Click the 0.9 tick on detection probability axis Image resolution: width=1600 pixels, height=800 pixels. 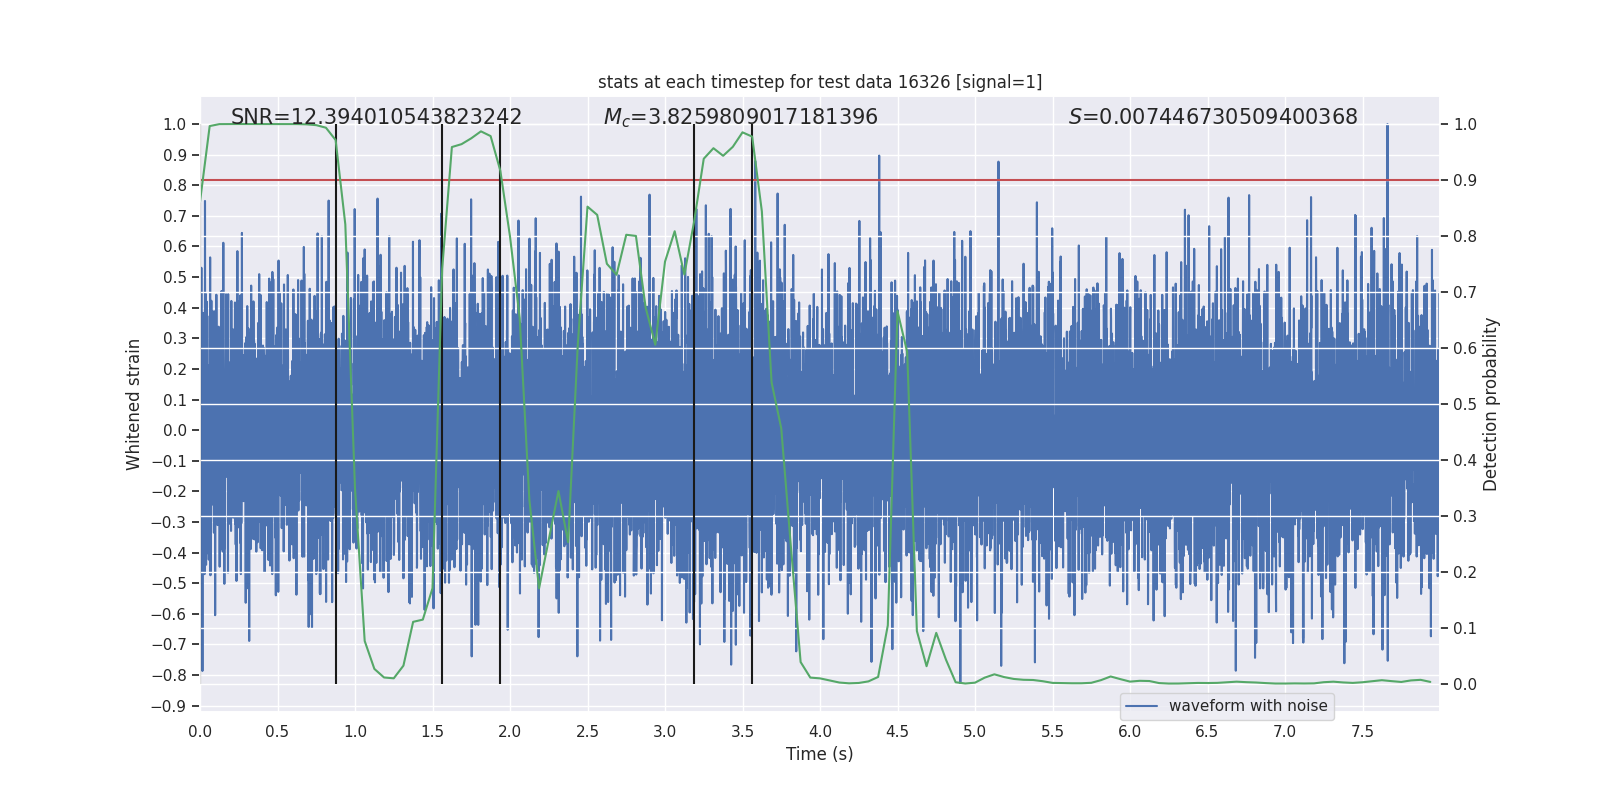click(1465, 180)
